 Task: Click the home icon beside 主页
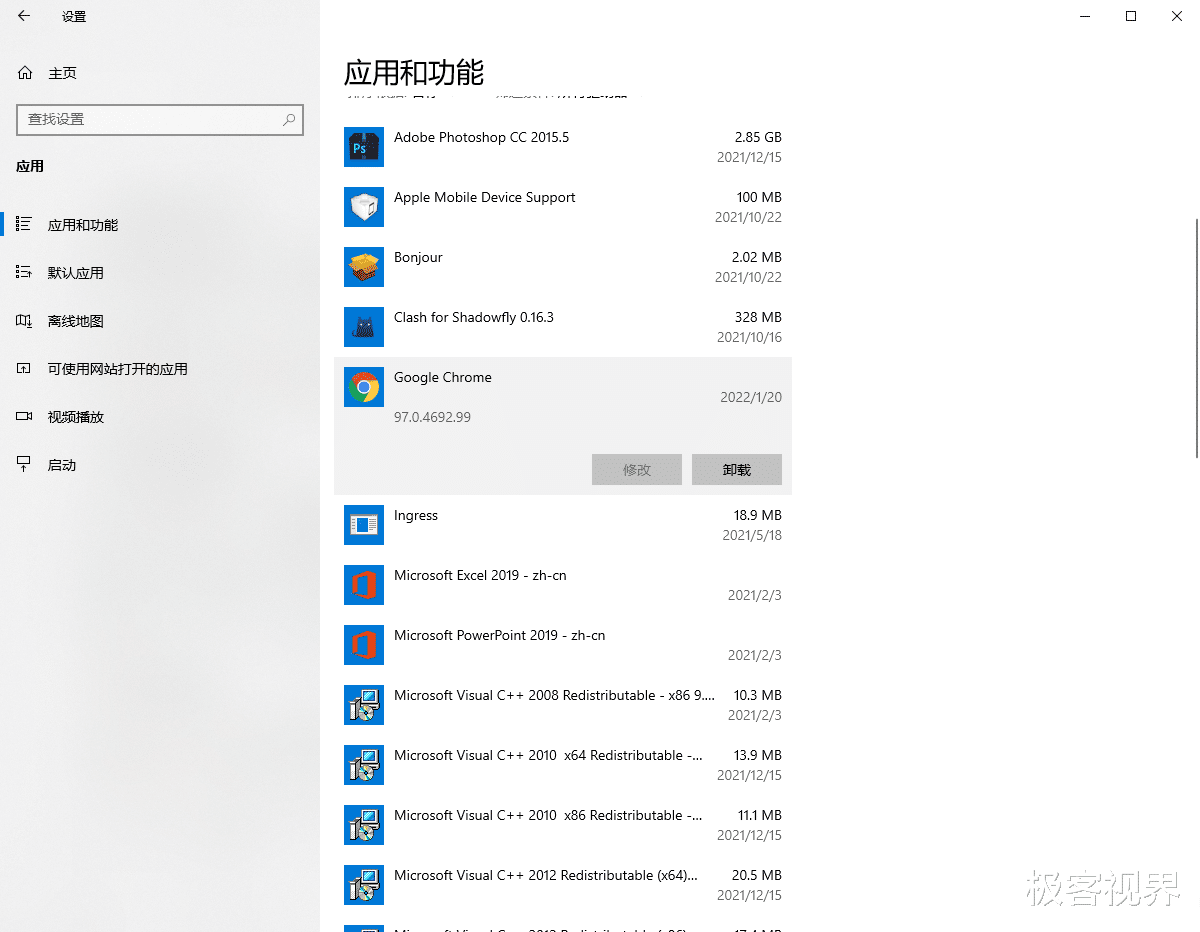tap(25, 73)
